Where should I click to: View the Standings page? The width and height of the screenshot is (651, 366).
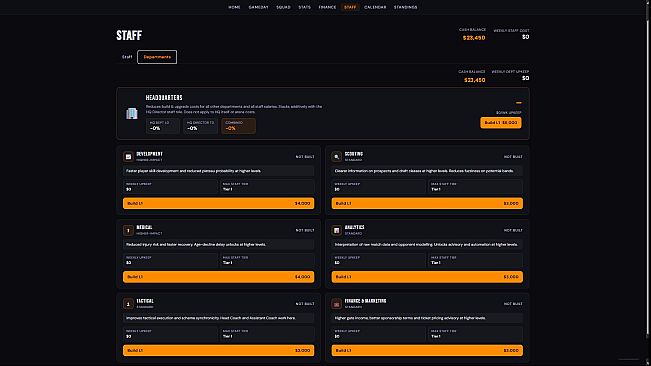point(405,7)
